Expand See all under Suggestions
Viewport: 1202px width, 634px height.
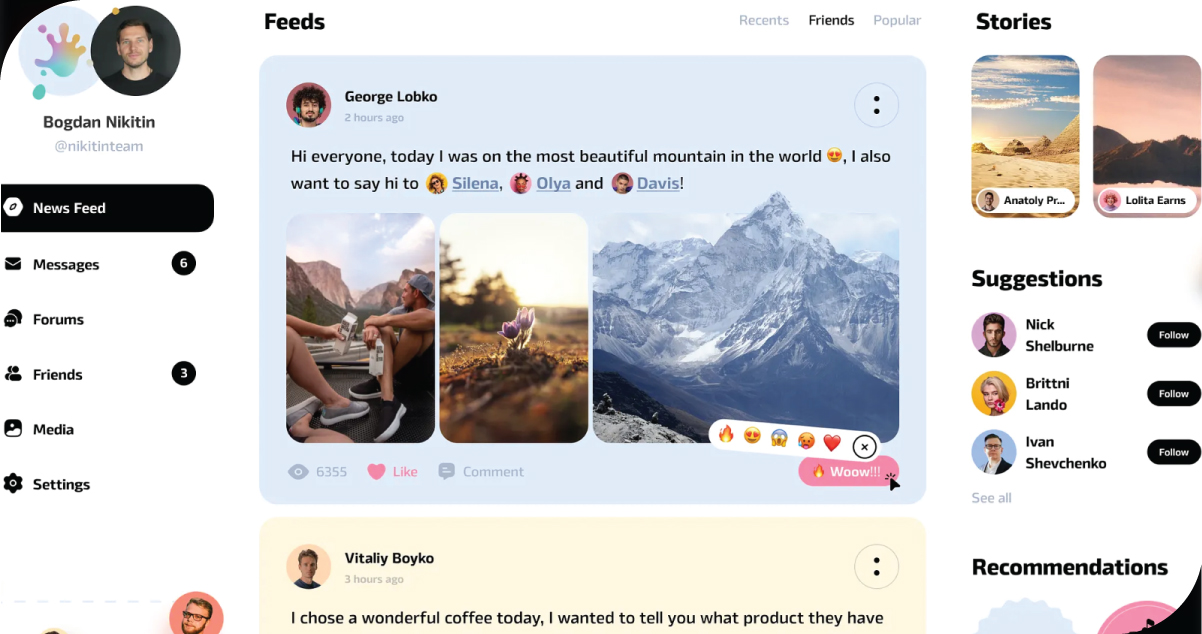point(991,497)
